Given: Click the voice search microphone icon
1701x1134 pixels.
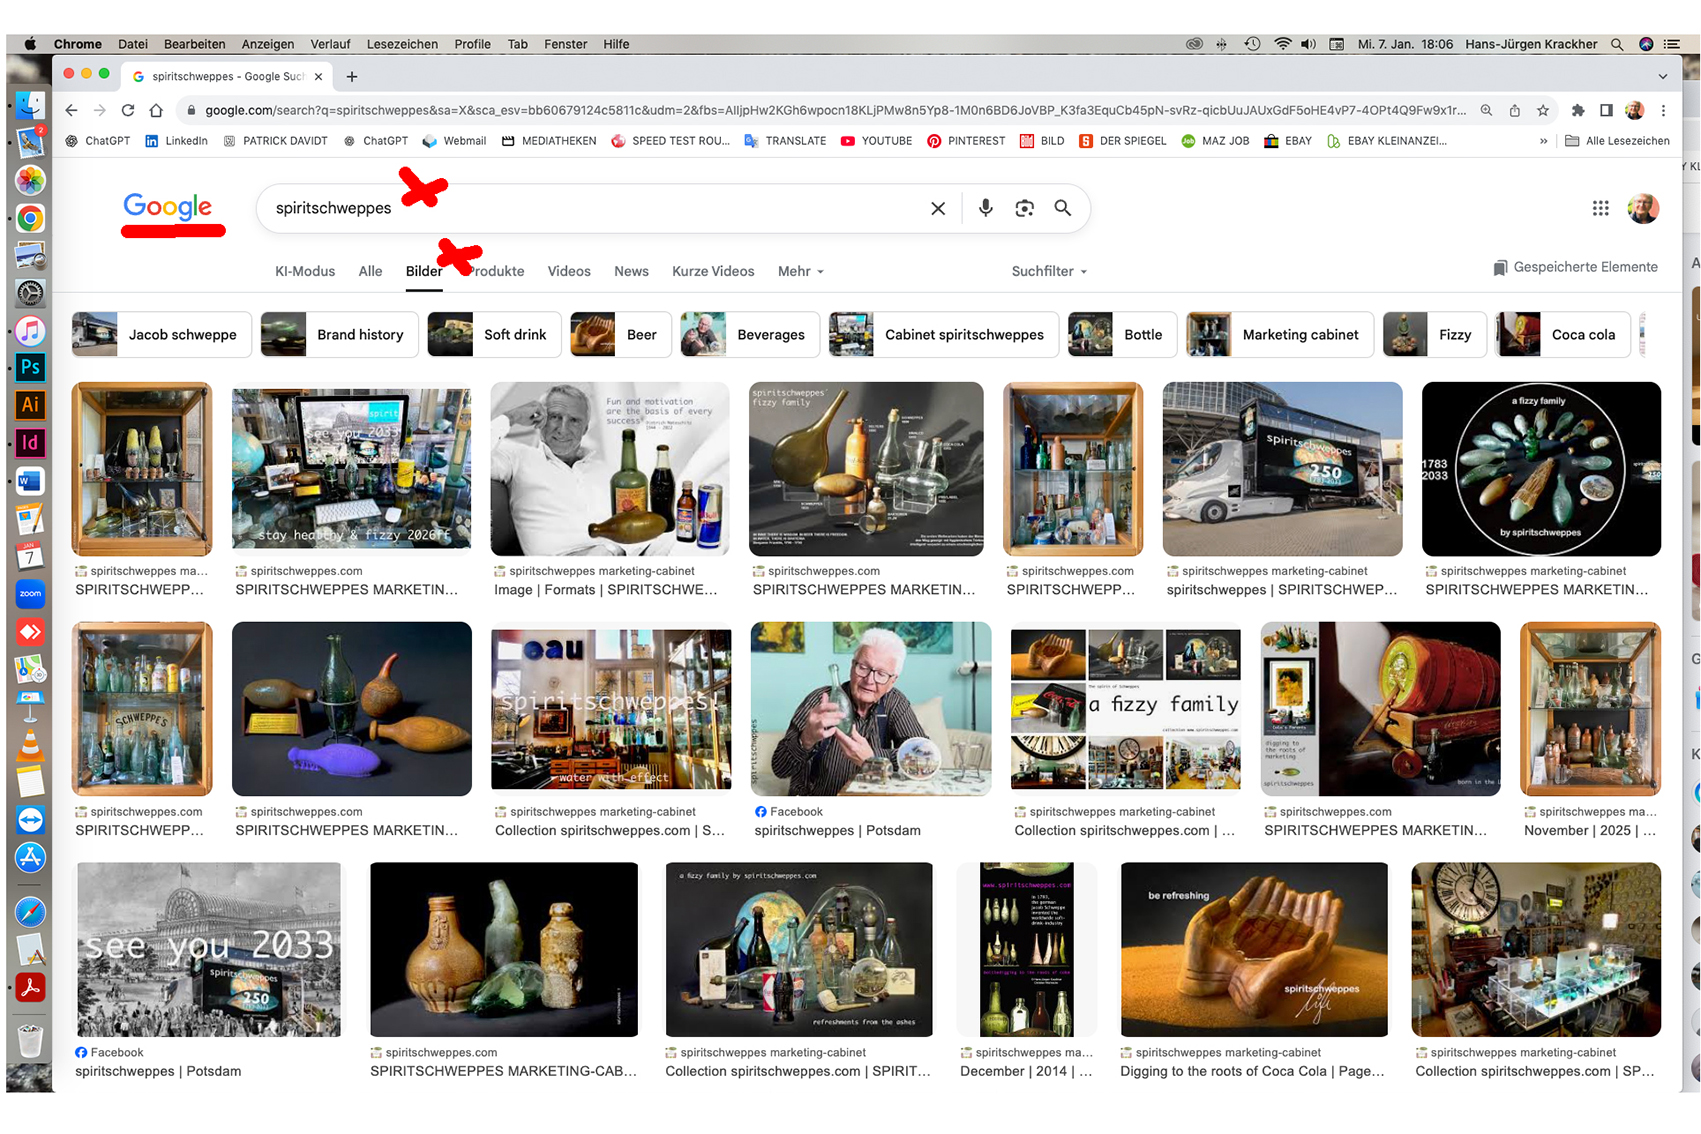Looking at the screenshot, I should (985, 208).
